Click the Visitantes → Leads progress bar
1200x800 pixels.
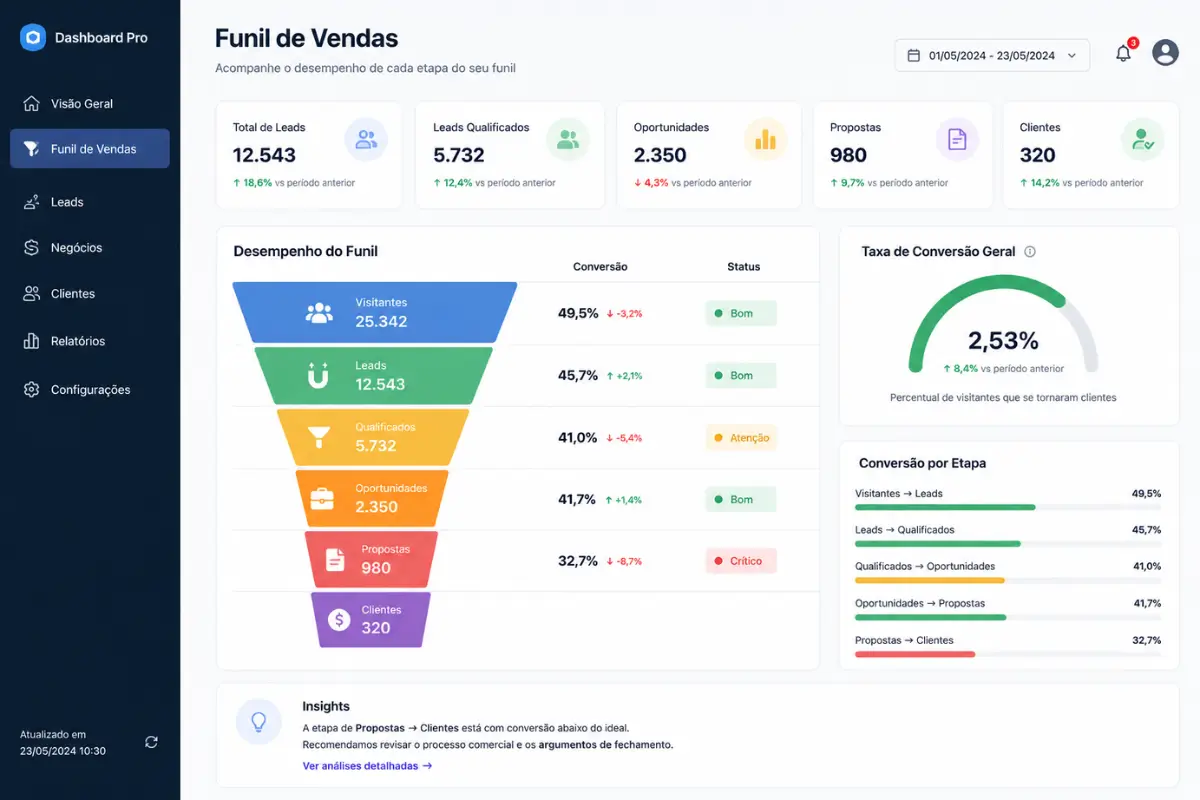[1008, 508]
